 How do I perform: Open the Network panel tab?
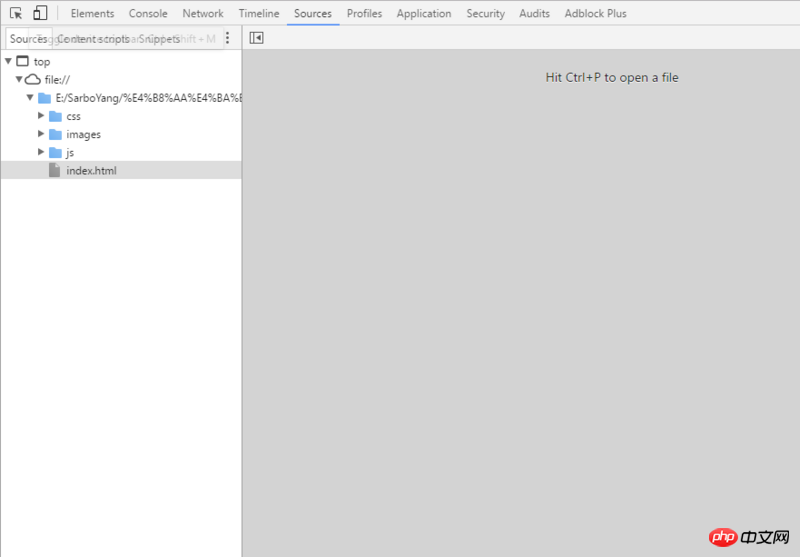(203, 13)
